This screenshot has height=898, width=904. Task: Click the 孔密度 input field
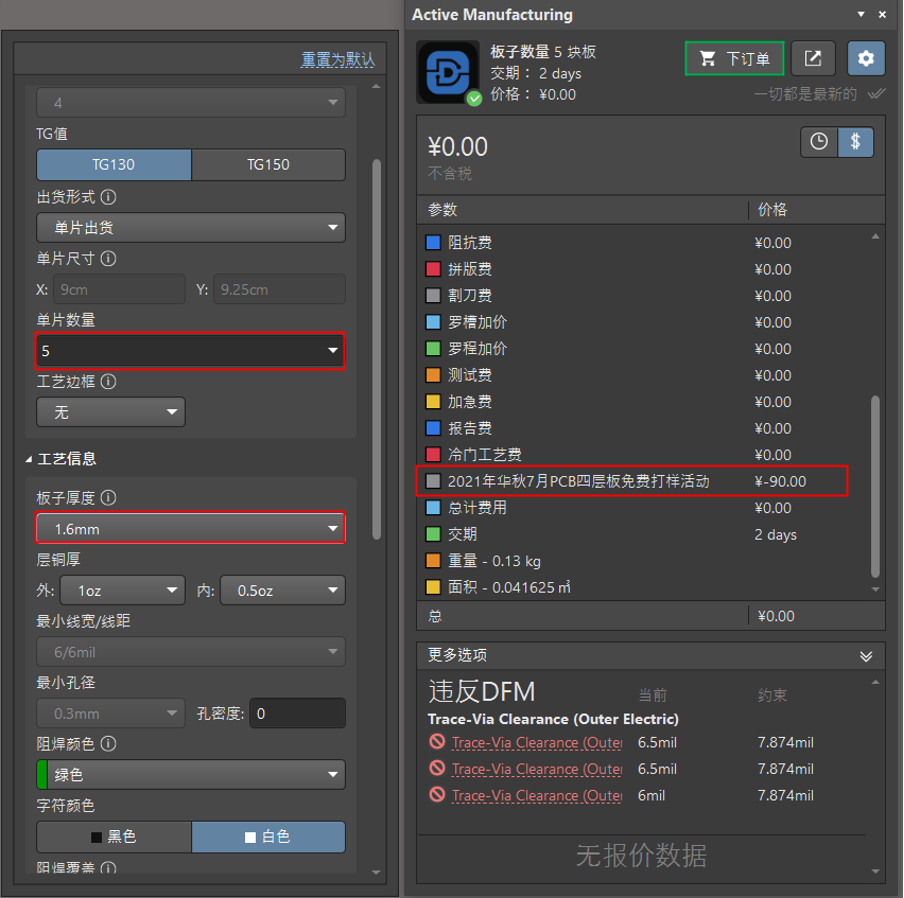point(297,713)
